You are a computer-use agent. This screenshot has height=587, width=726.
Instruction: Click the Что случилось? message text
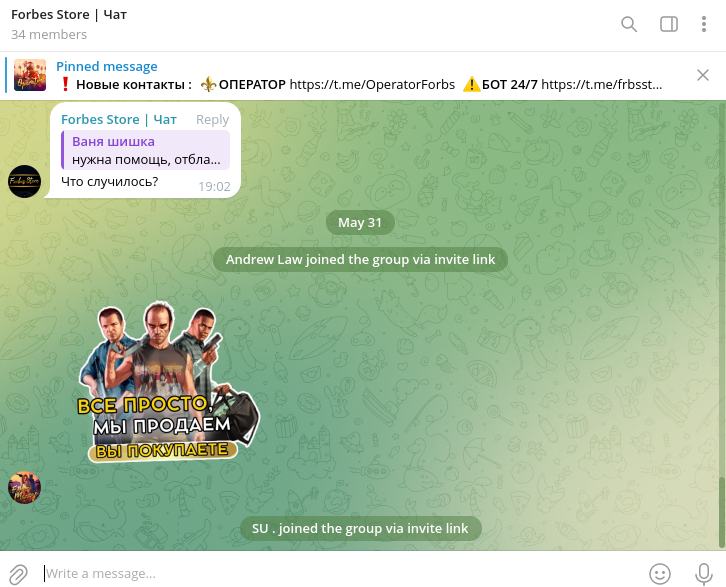pos(110,181)
